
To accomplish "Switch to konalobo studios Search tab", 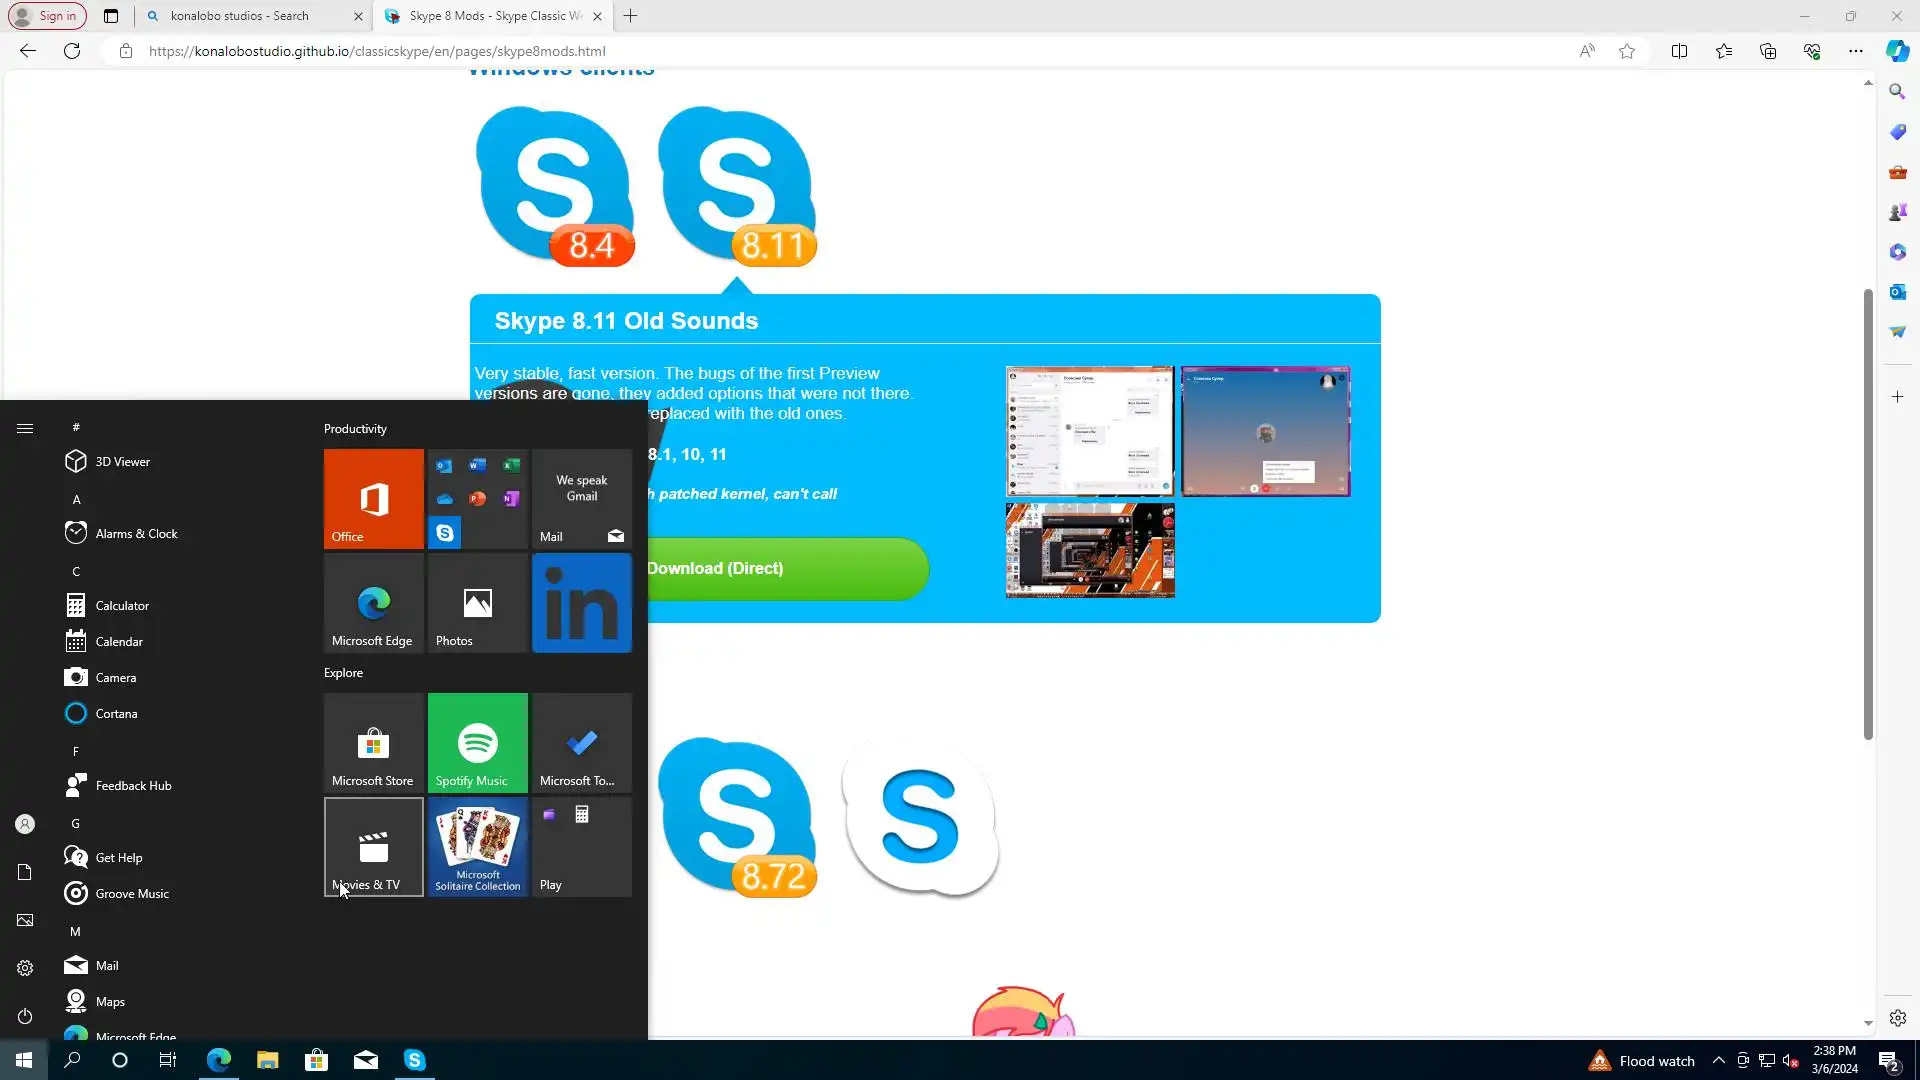I will (240, 16).
